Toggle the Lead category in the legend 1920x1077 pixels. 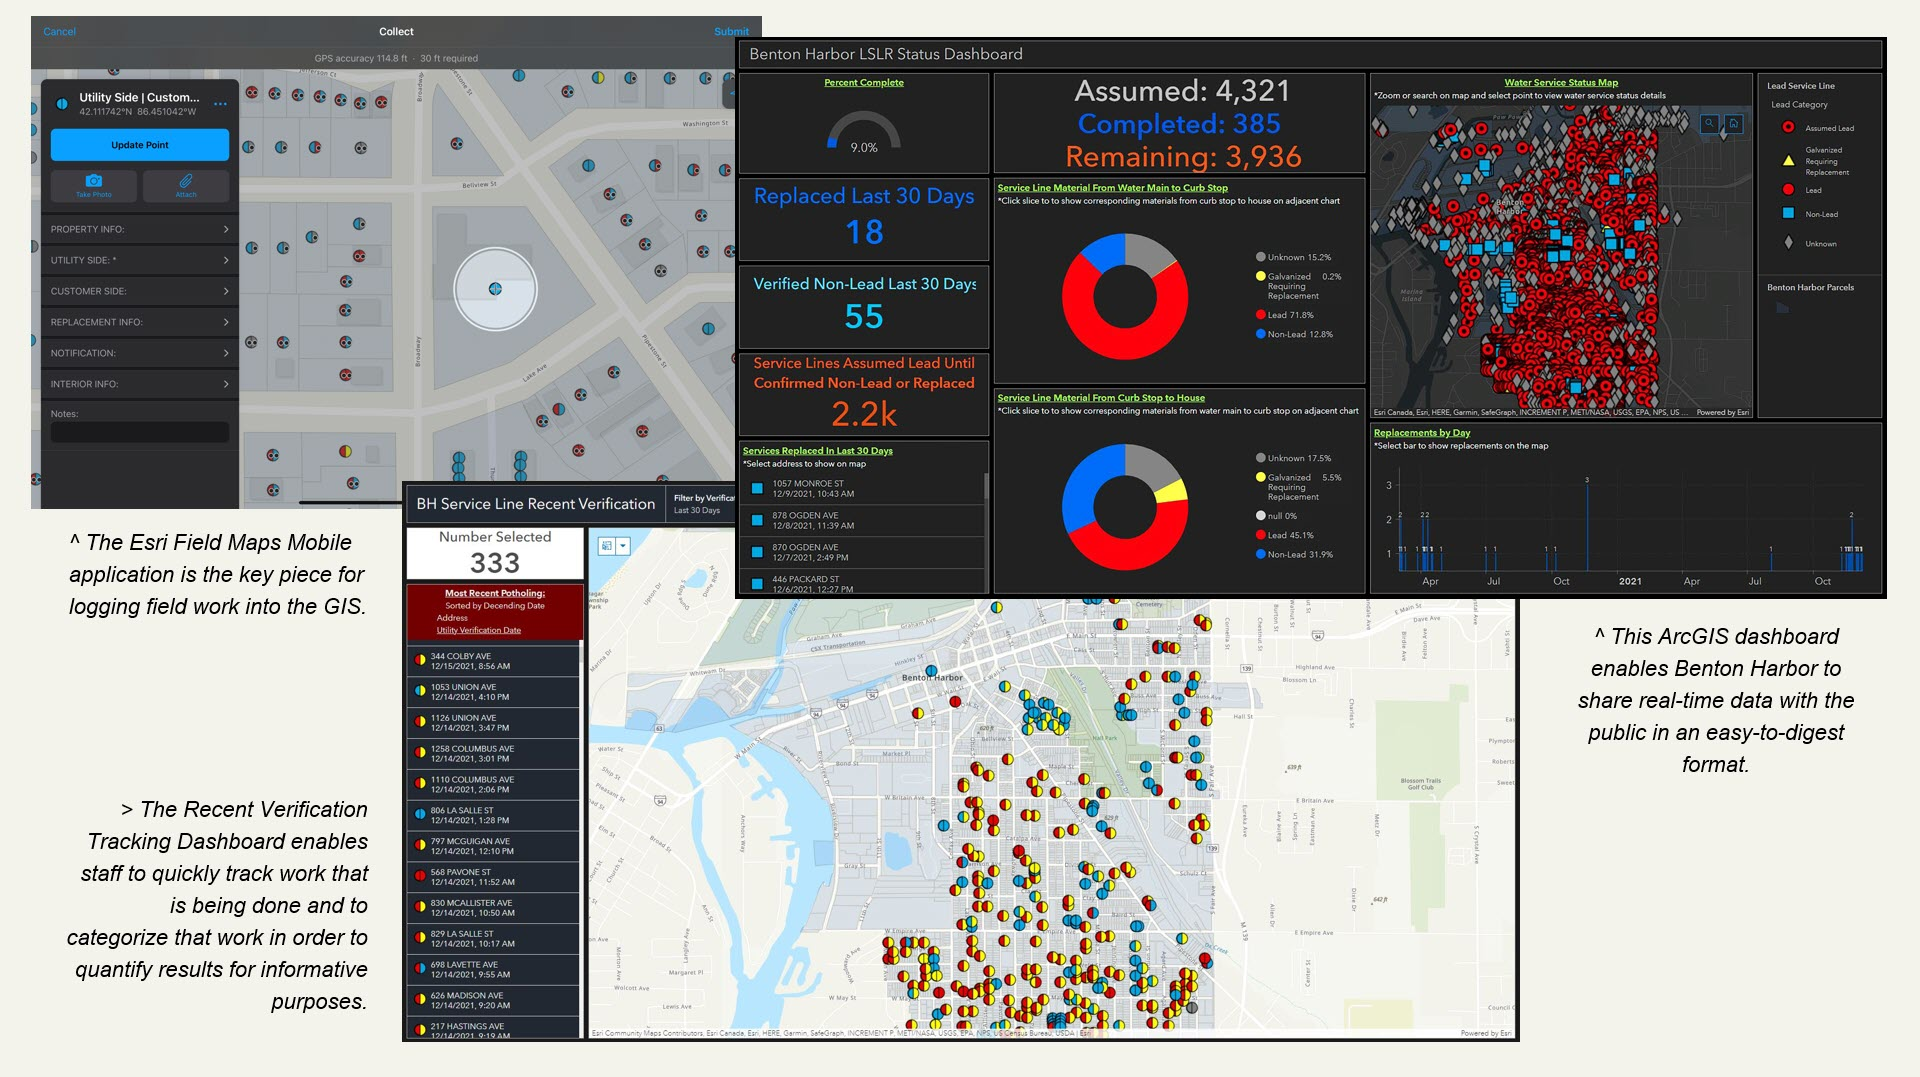pyautogui.click(x=1788, y=190)
